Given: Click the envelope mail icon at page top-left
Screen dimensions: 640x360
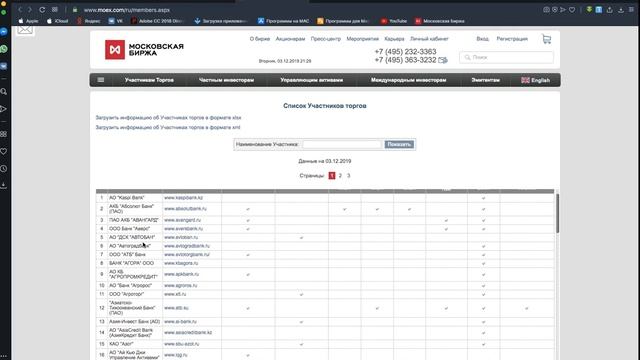Looking at the screenshot, I should [x=25, y=29].
